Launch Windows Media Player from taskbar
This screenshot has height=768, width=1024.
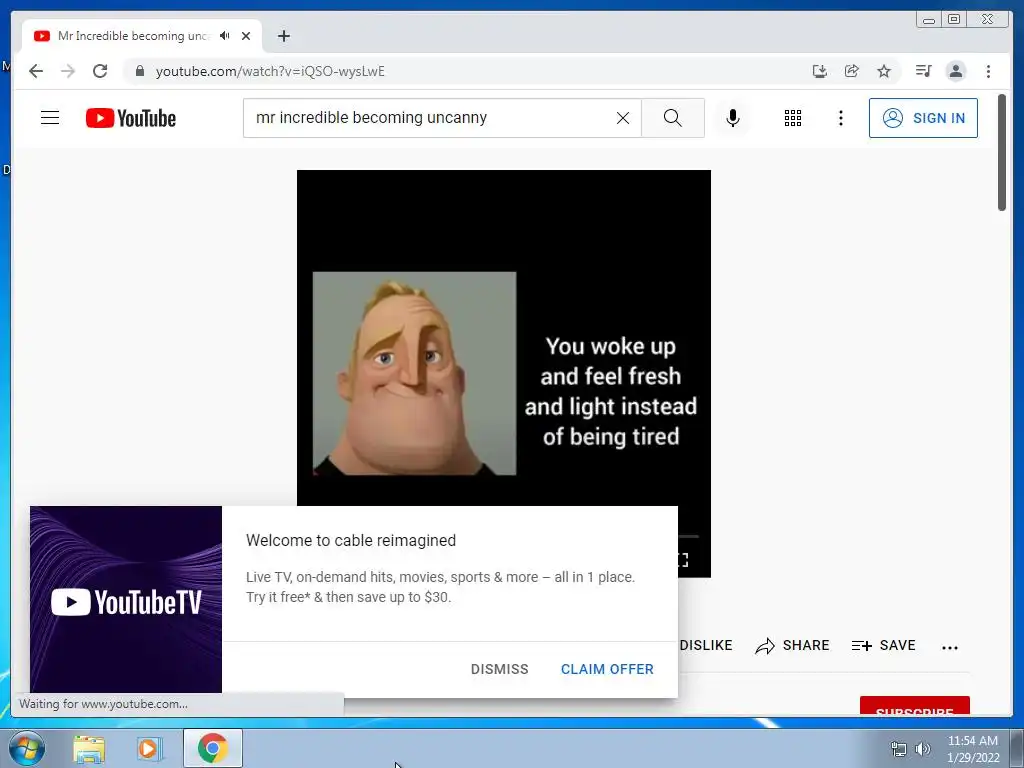point(149,748)
